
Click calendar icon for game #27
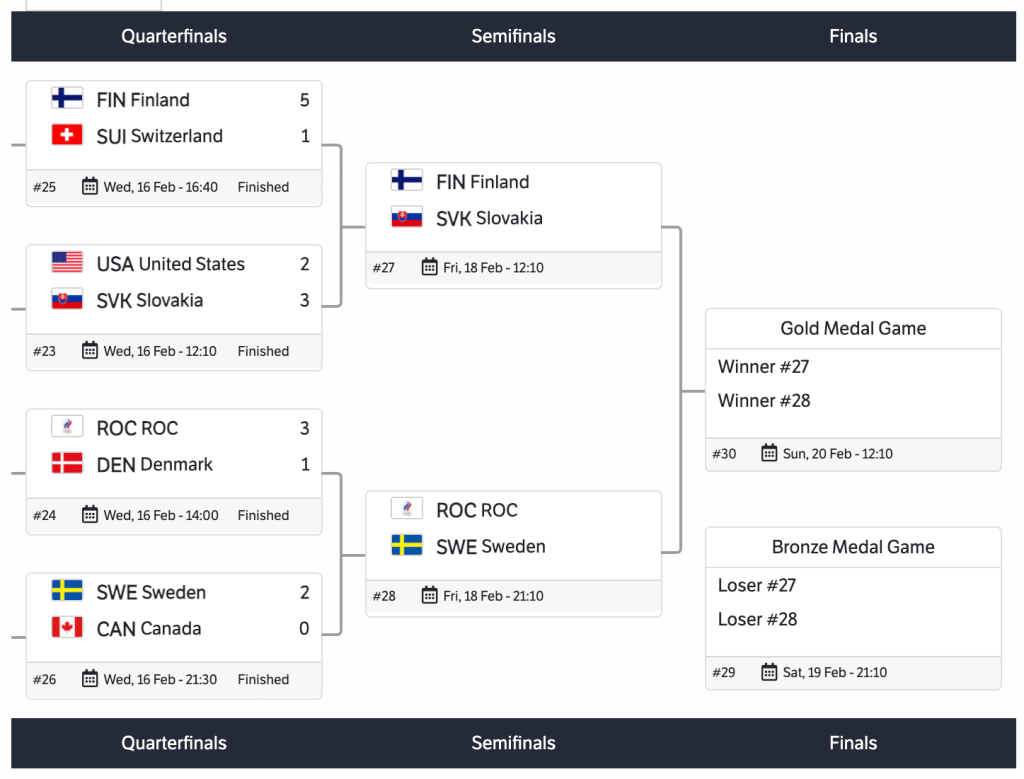coord(430,267)
